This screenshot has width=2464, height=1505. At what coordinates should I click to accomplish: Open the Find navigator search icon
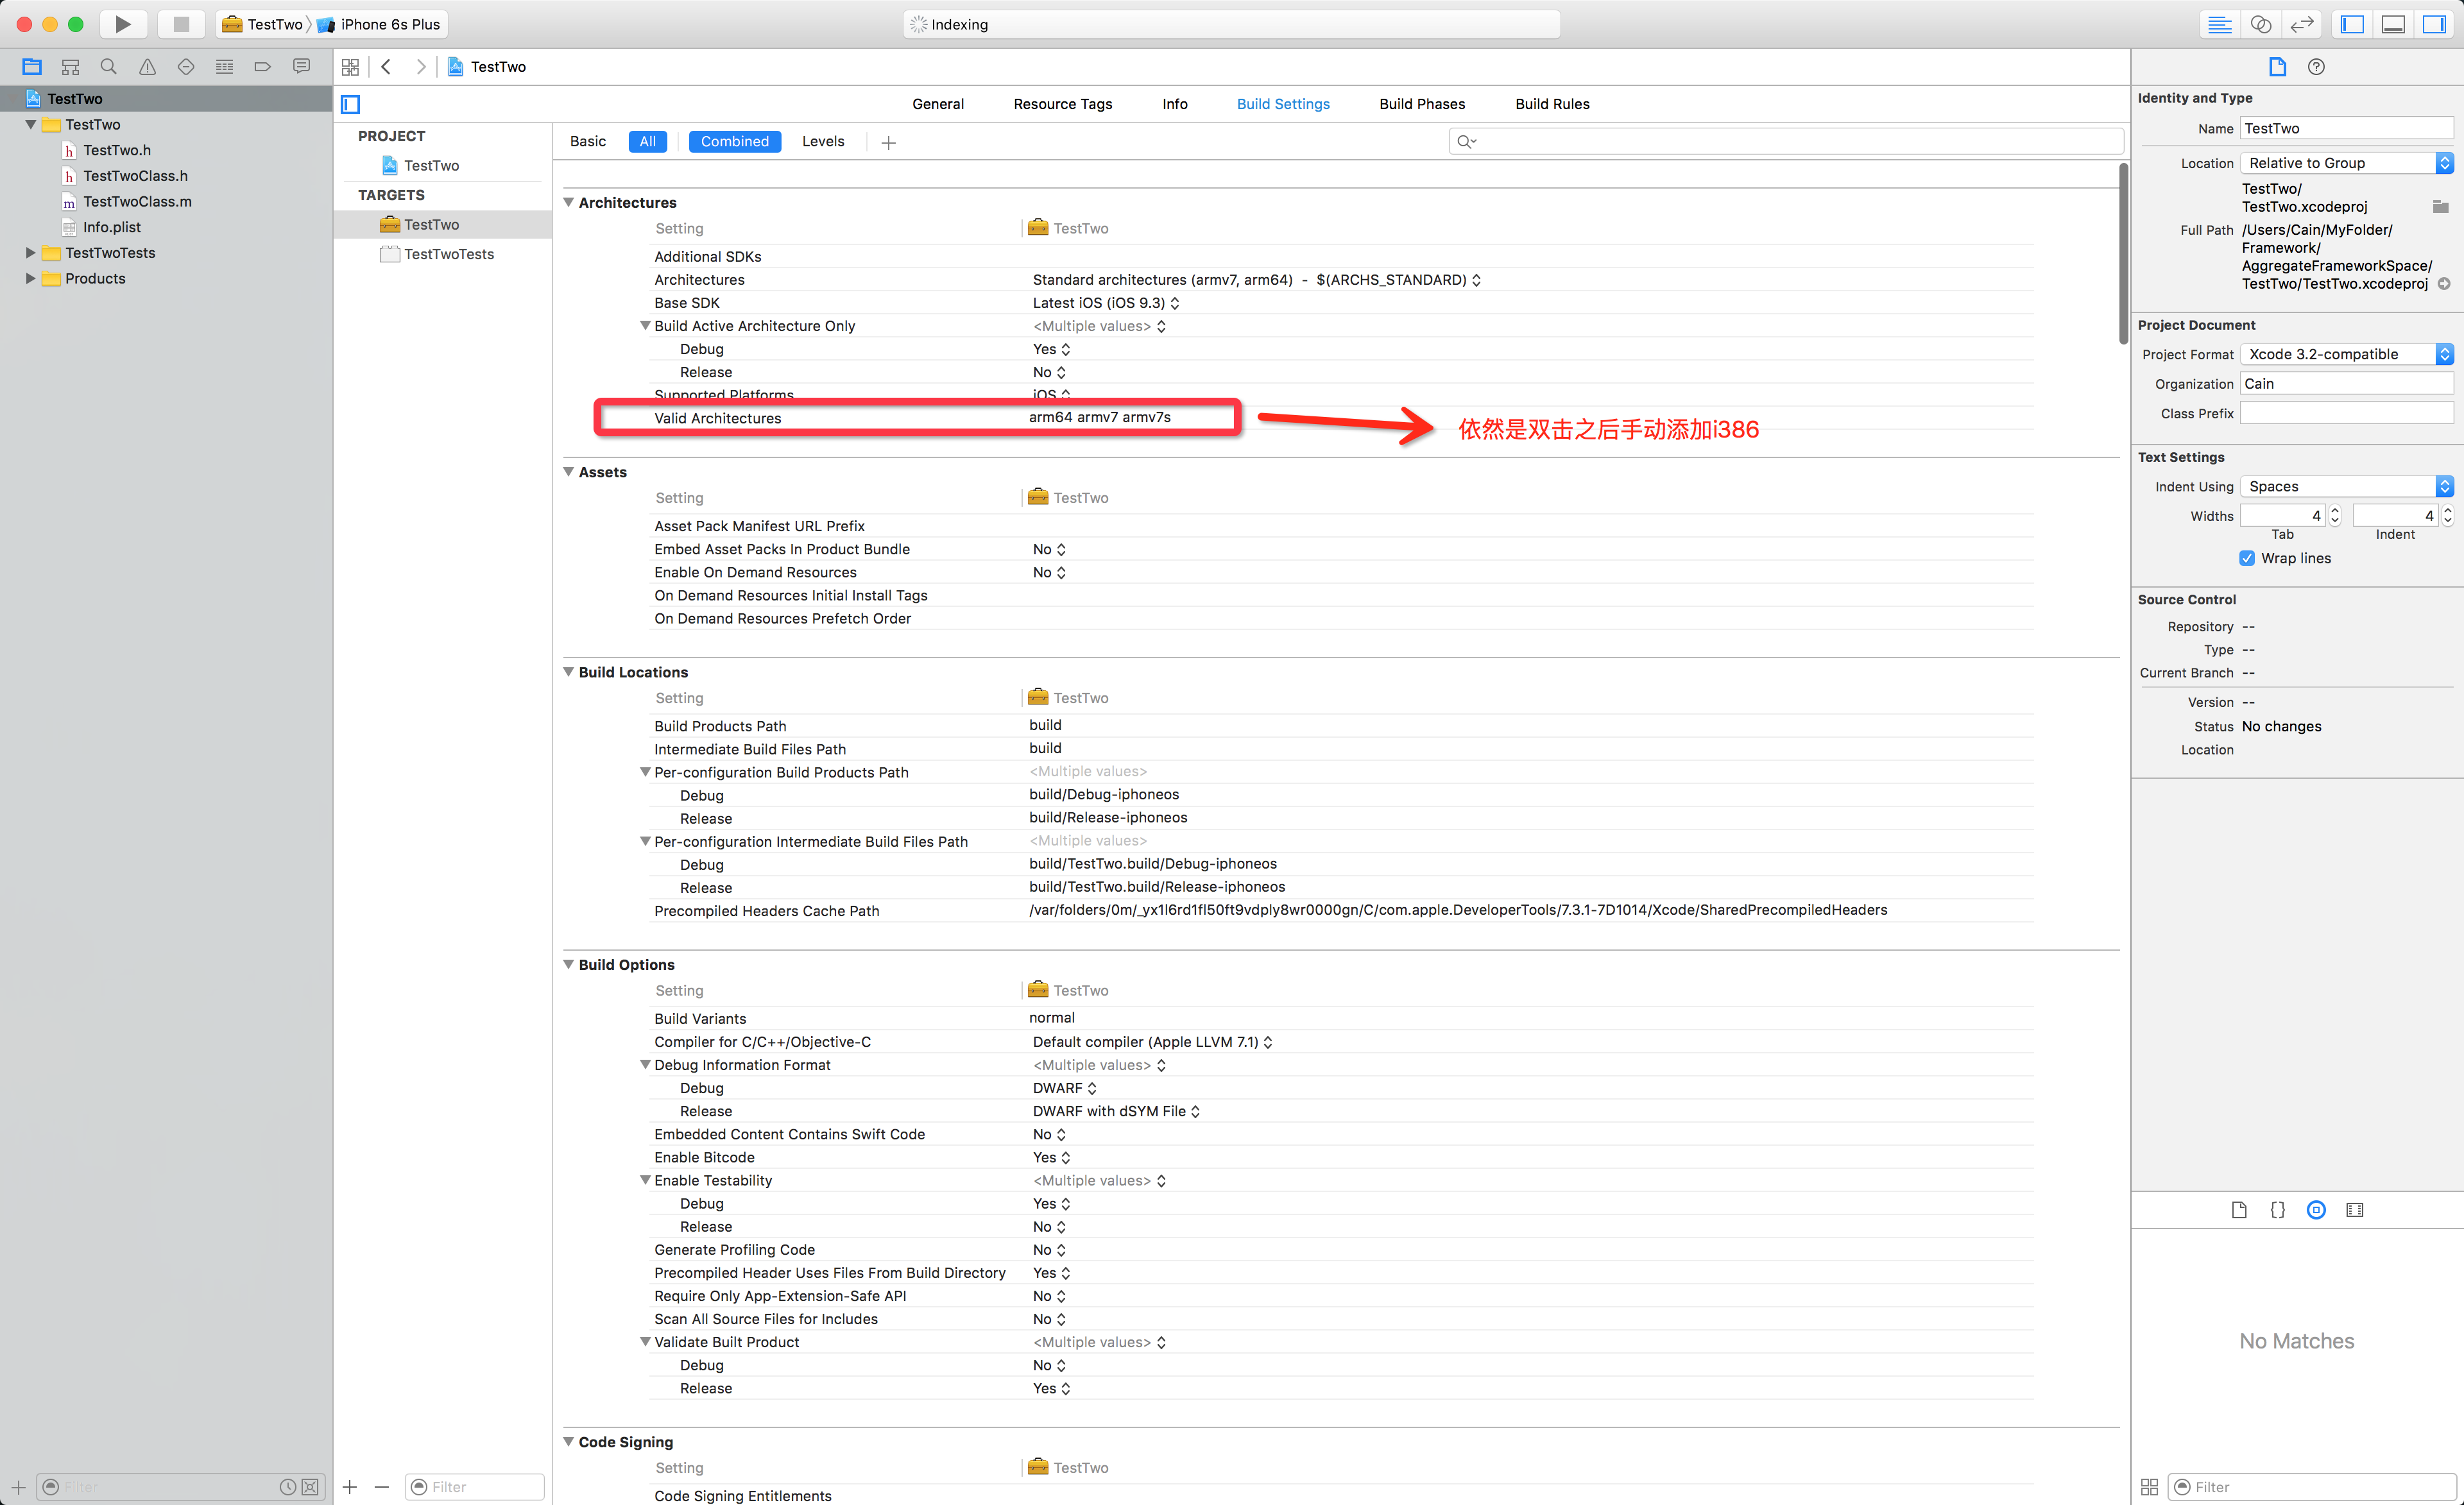tap(108, 67)
